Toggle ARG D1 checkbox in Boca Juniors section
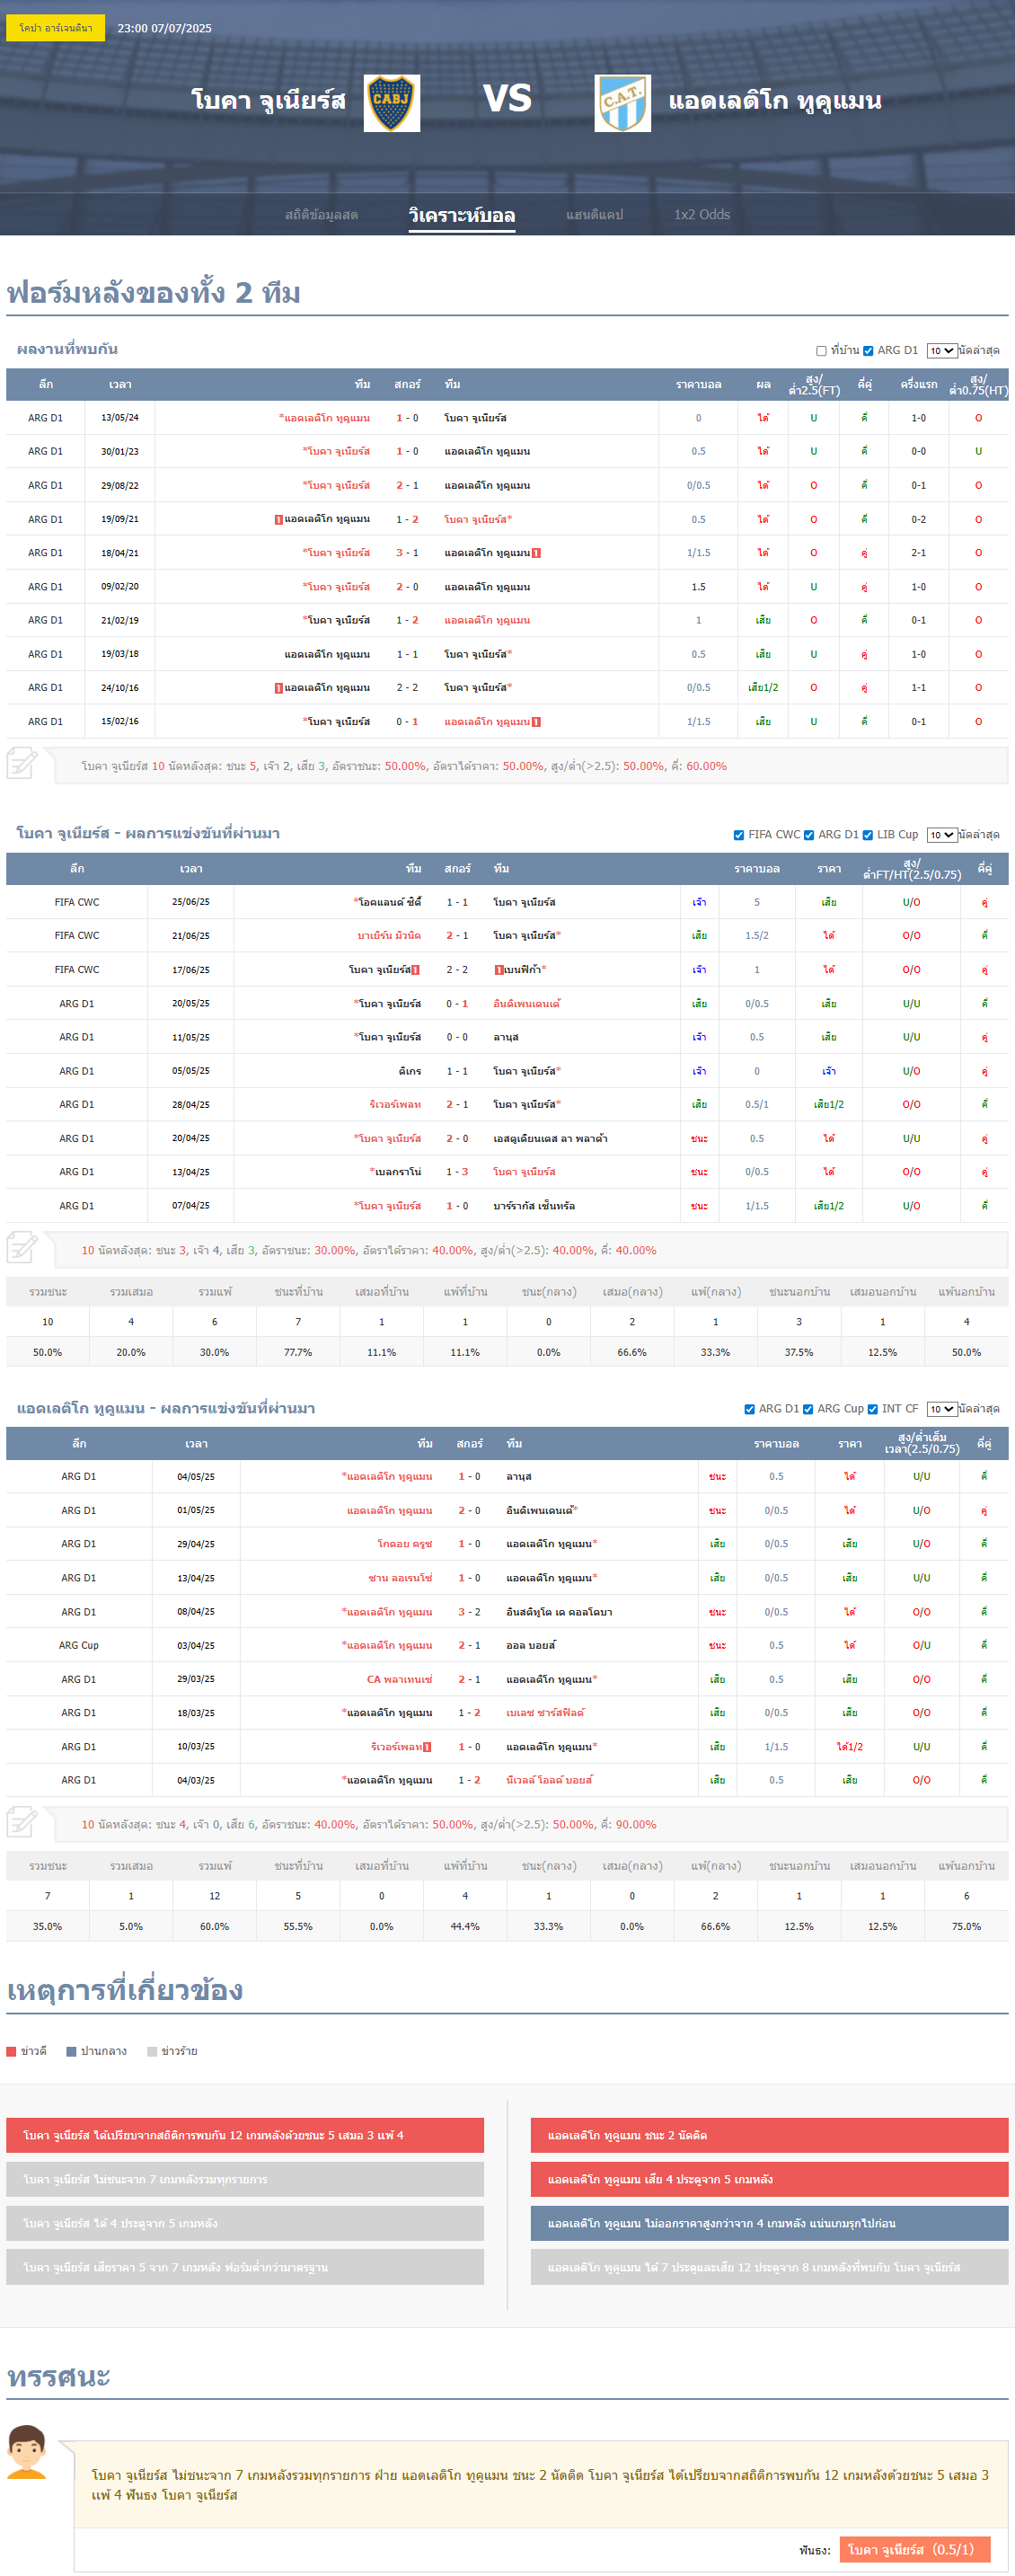 (x=809, y=835)
